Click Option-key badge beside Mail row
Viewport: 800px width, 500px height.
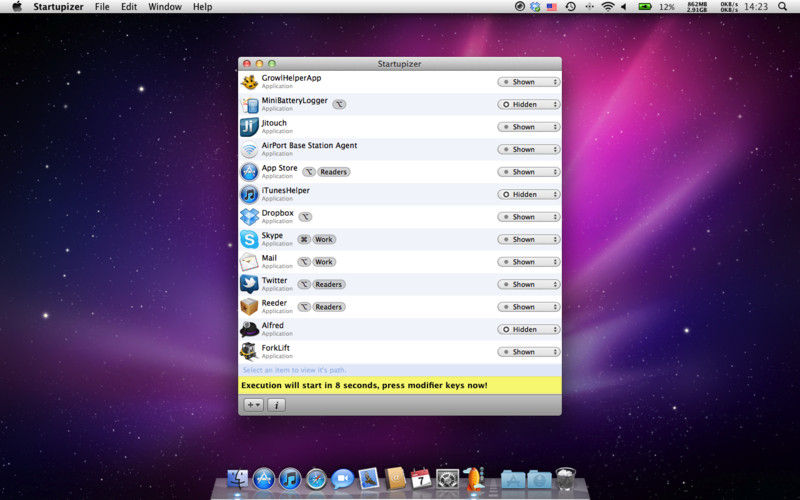click(304, 262)
